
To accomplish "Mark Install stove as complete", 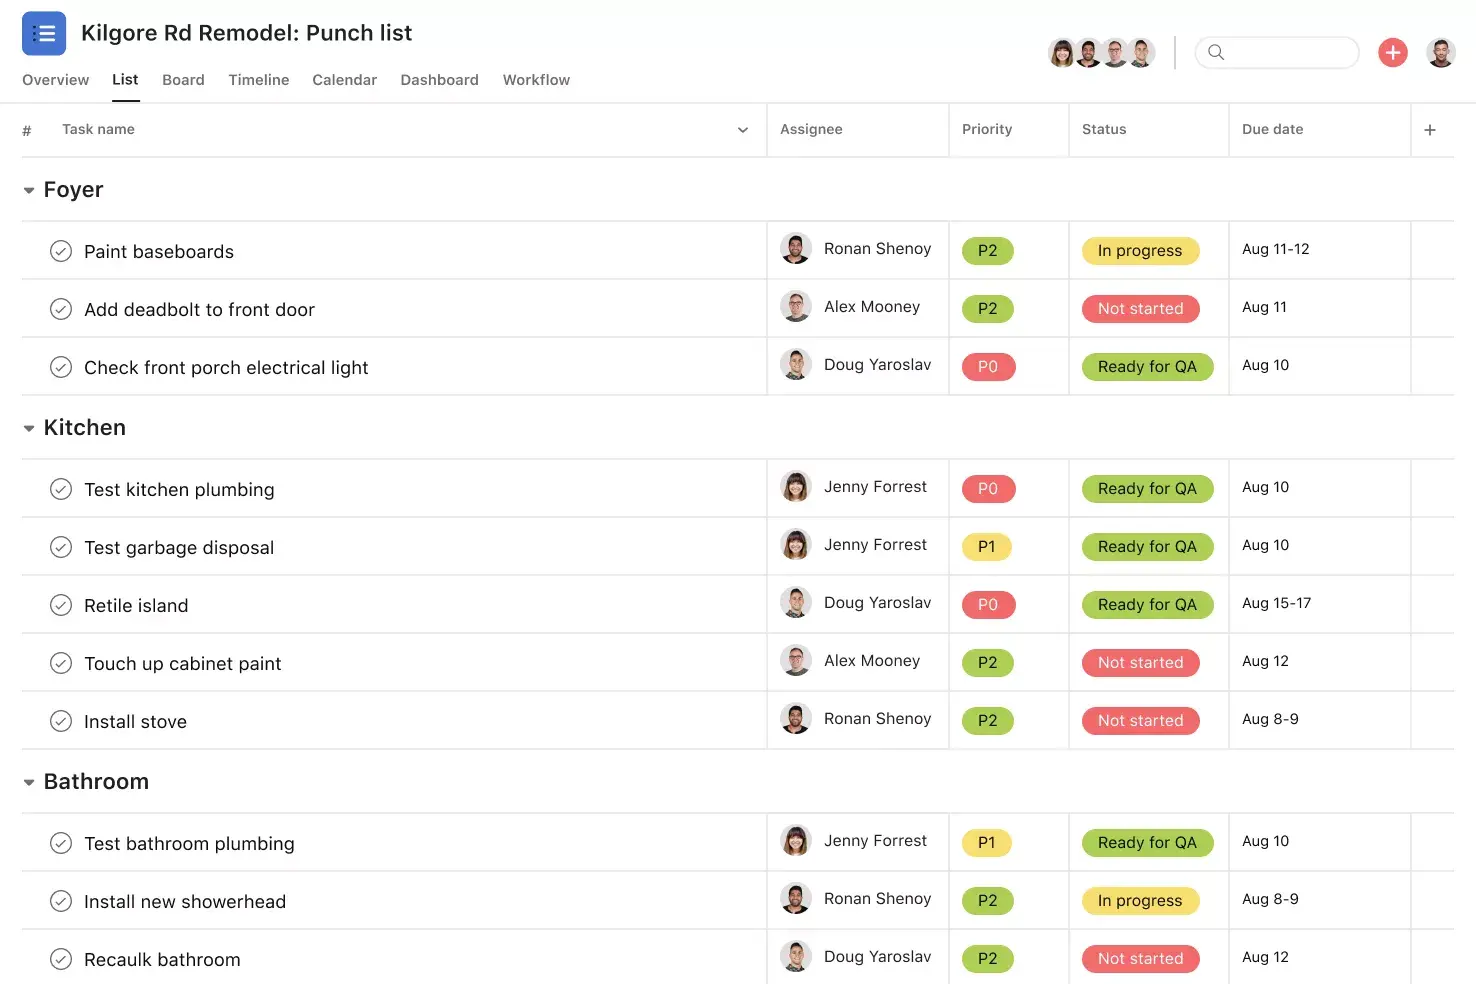I will pos(61,720).
